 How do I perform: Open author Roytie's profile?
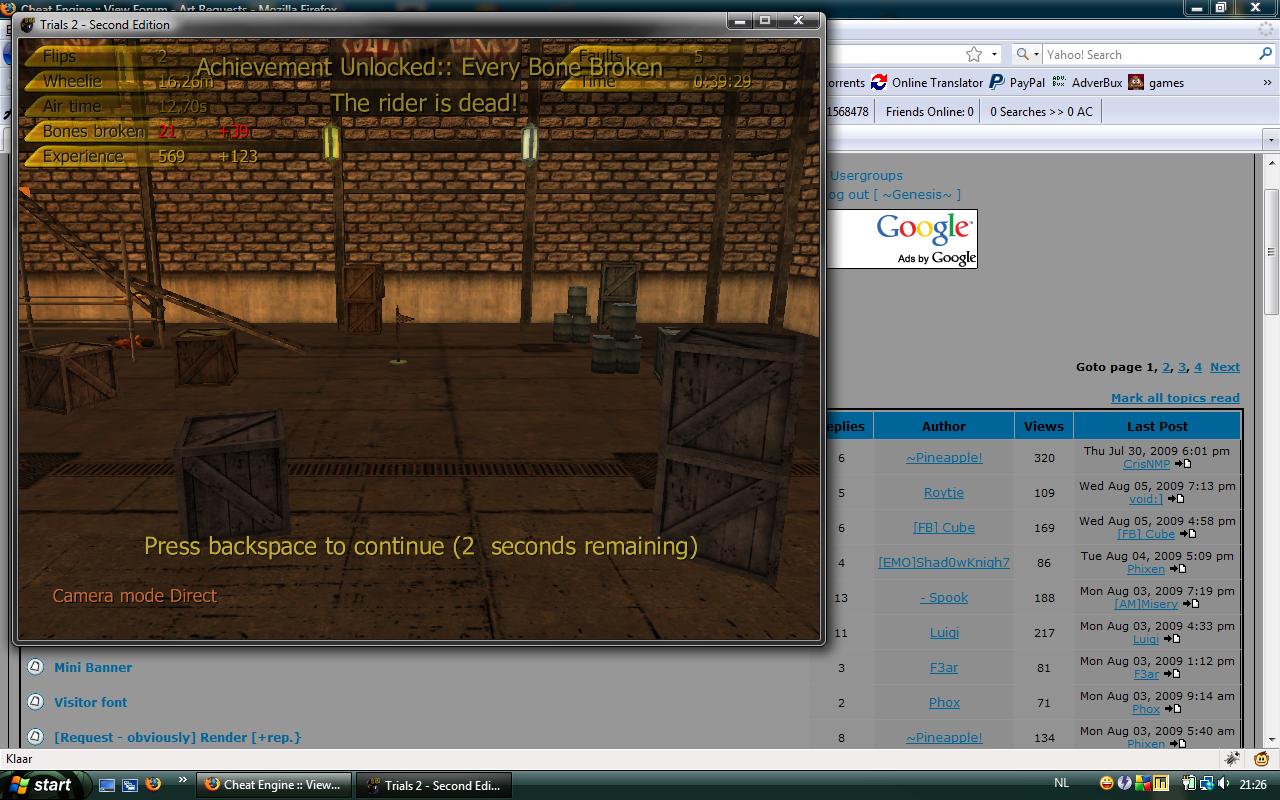[x=944, y=492]
